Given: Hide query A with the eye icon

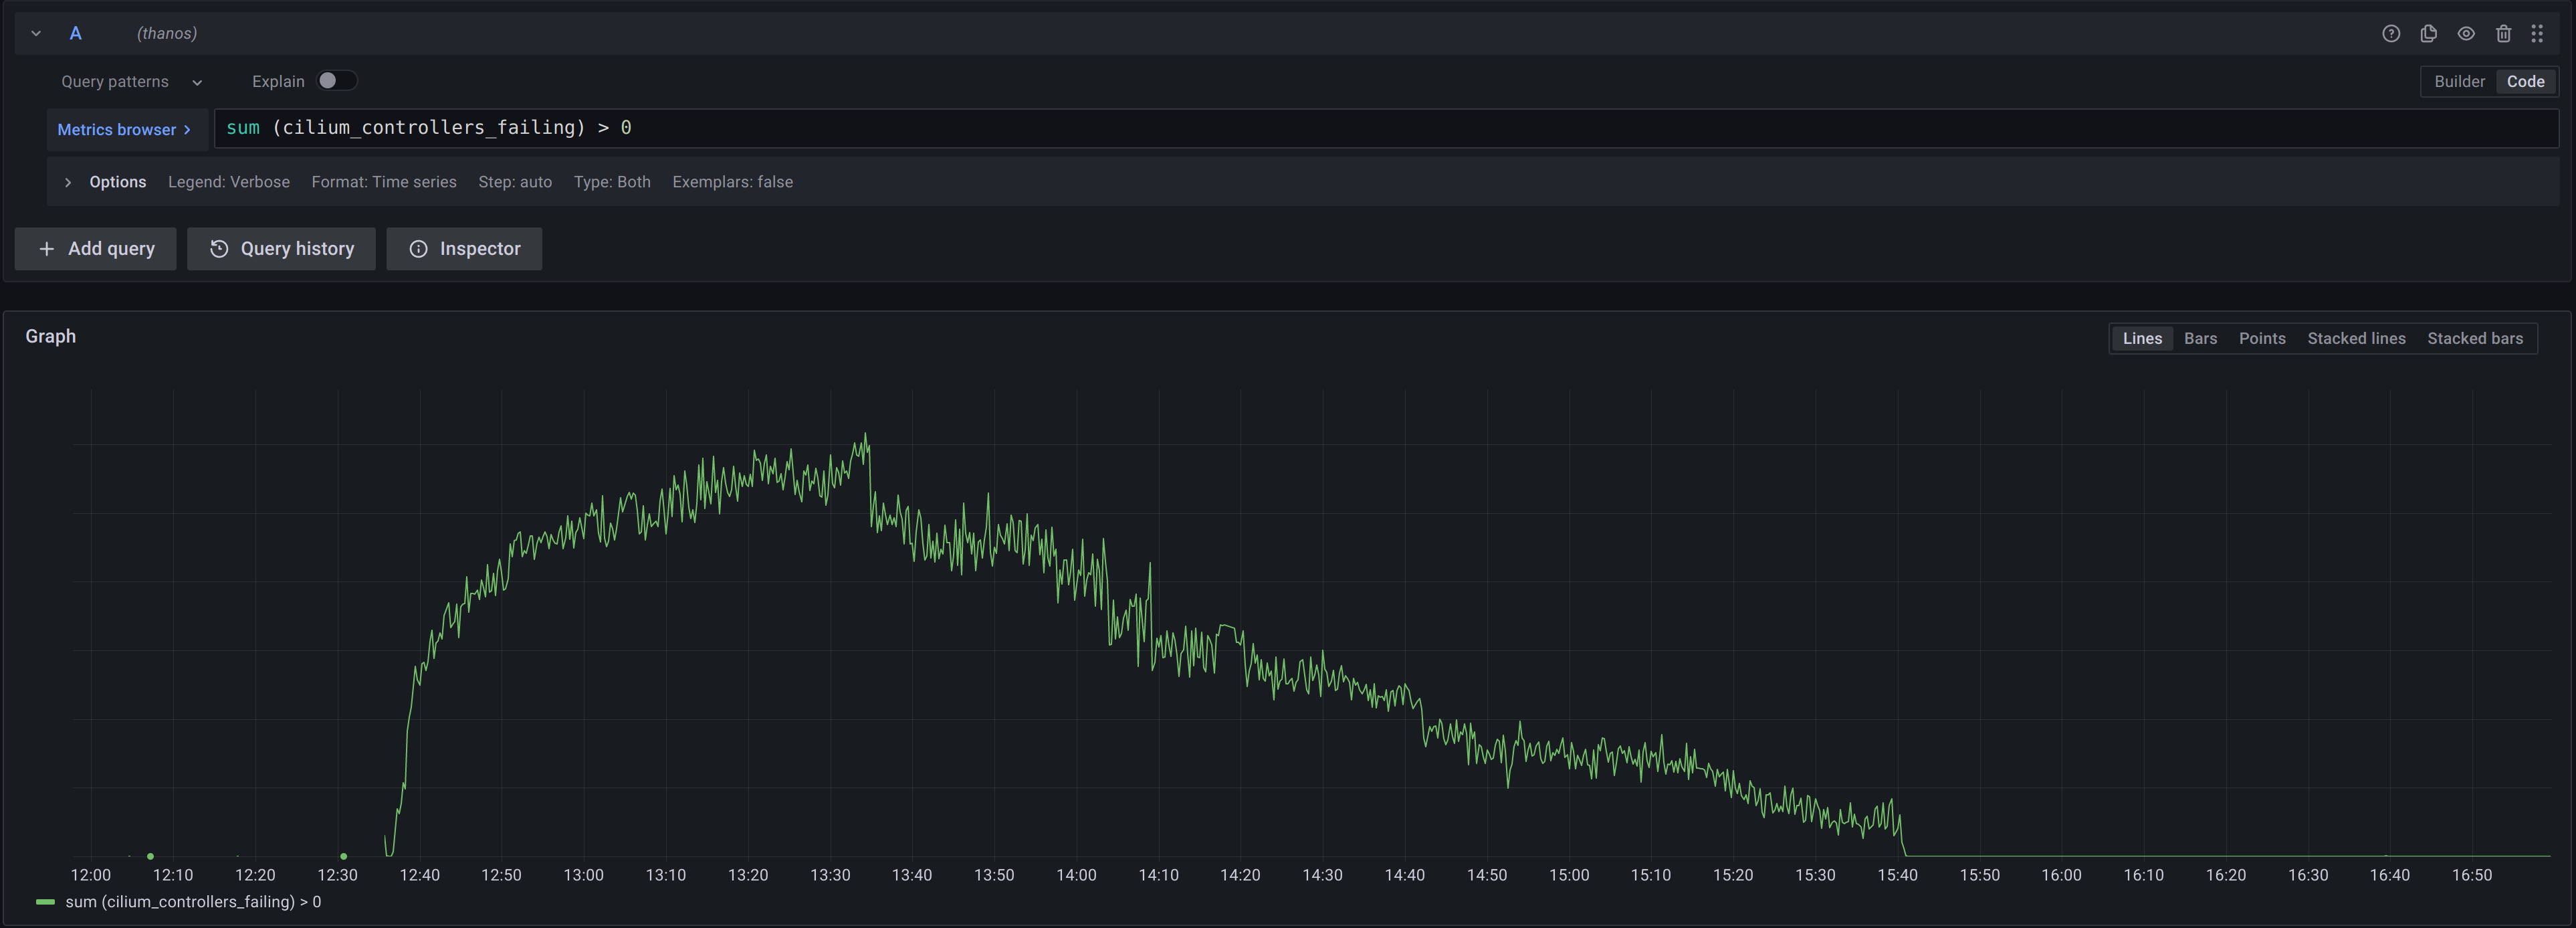Looking at the screenshot, I should [2465, 33].
